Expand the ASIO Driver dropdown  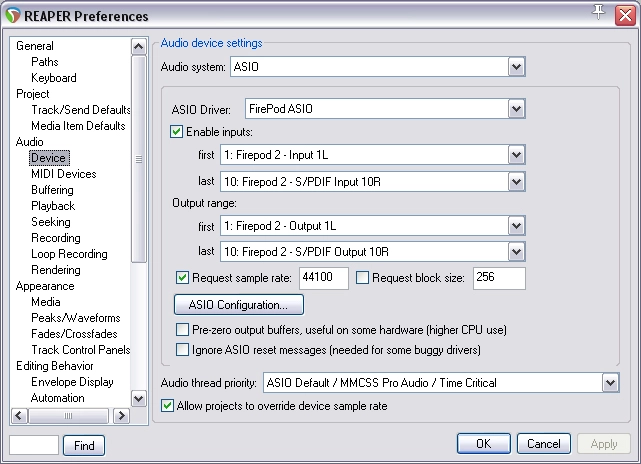[516, 108]
